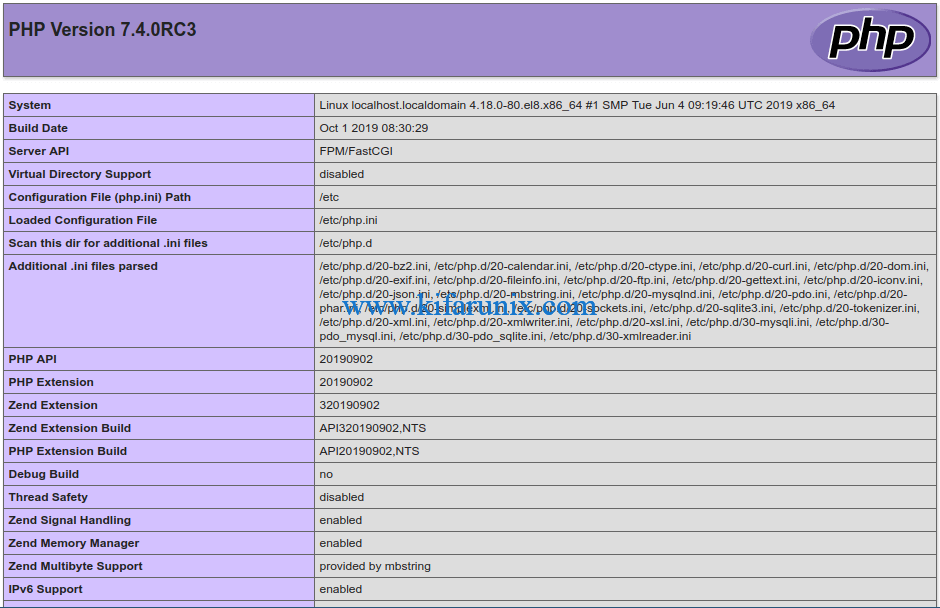
Task: Click the PHP Extension Build label
Action: [x=68, y=451]
